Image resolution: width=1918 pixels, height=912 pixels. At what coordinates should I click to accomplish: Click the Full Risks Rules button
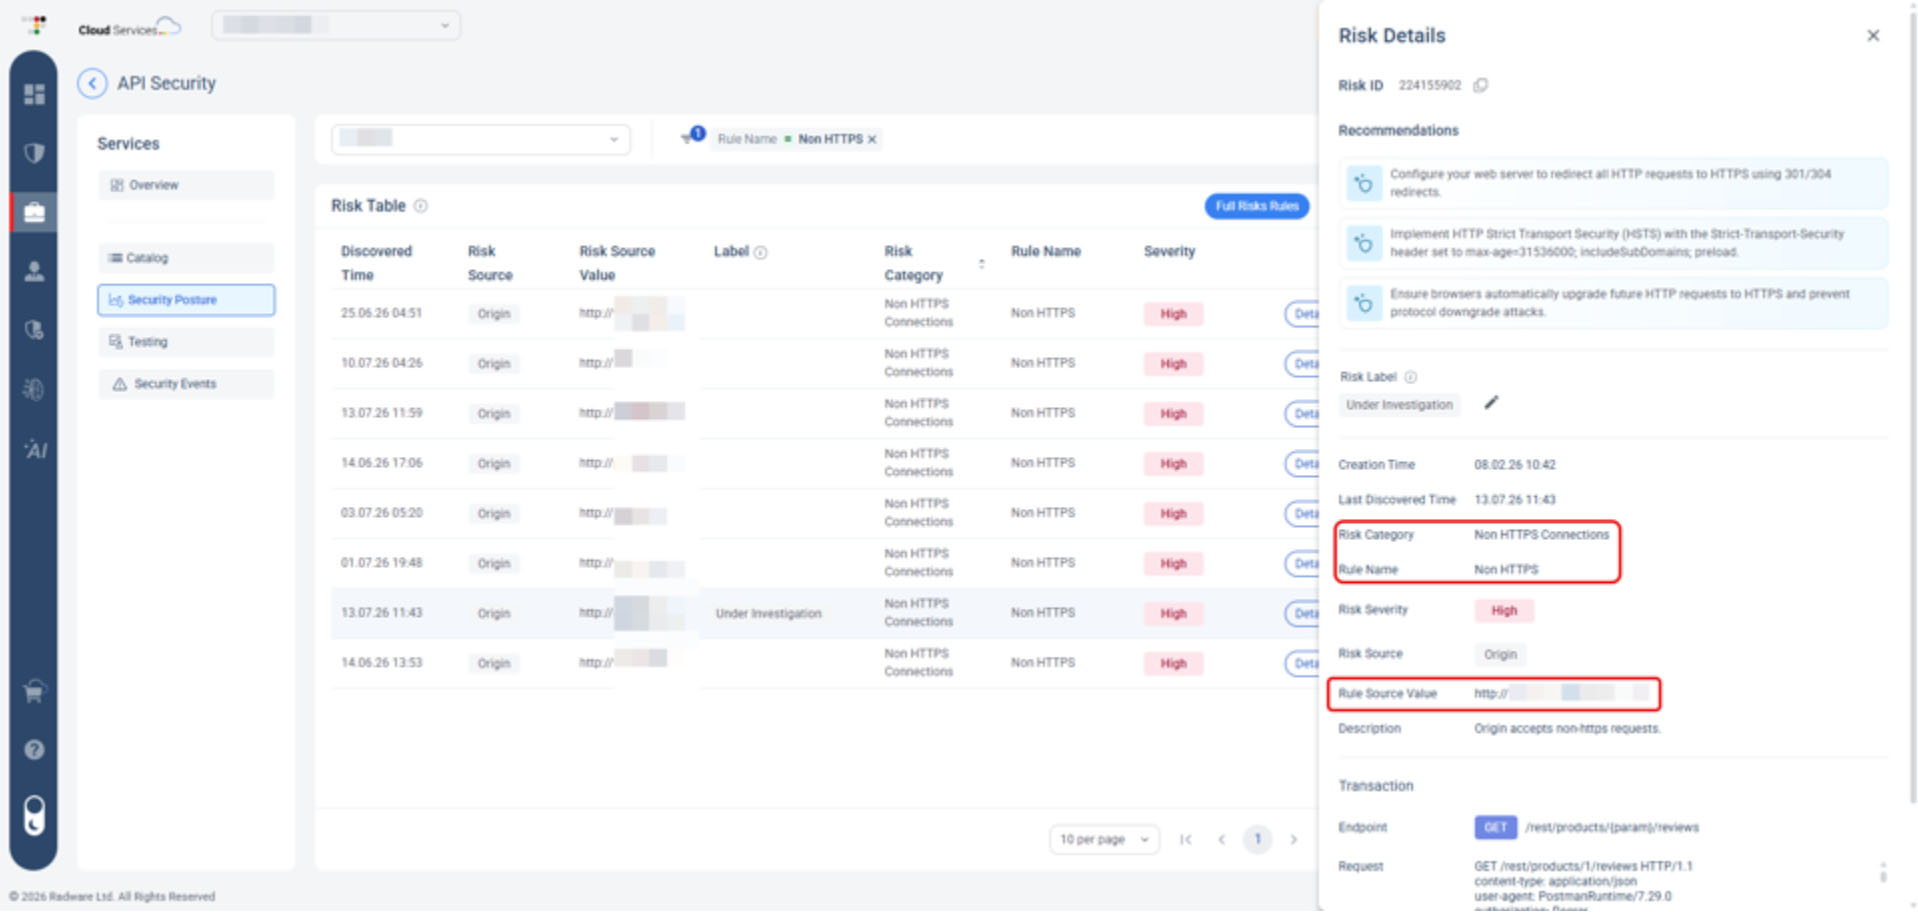tap(1256, 206)
